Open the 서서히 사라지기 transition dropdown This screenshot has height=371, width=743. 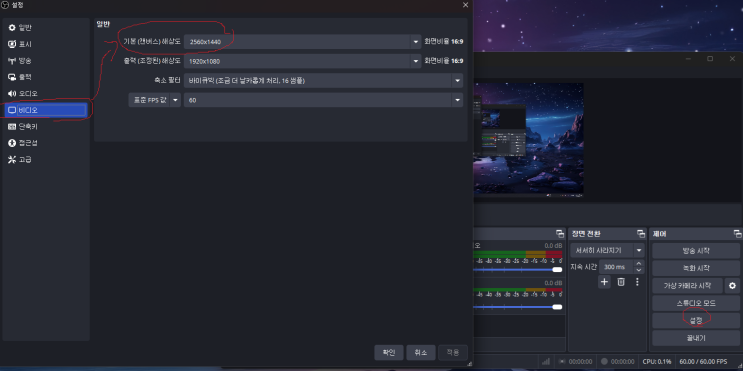click(607, 250)
